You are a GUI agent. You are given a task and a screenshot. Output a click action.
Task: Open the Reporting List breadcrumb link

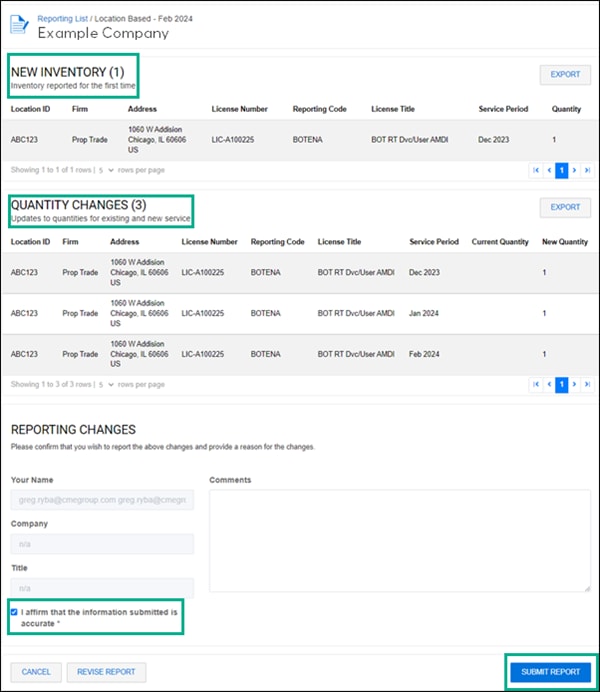click(63, 18)
